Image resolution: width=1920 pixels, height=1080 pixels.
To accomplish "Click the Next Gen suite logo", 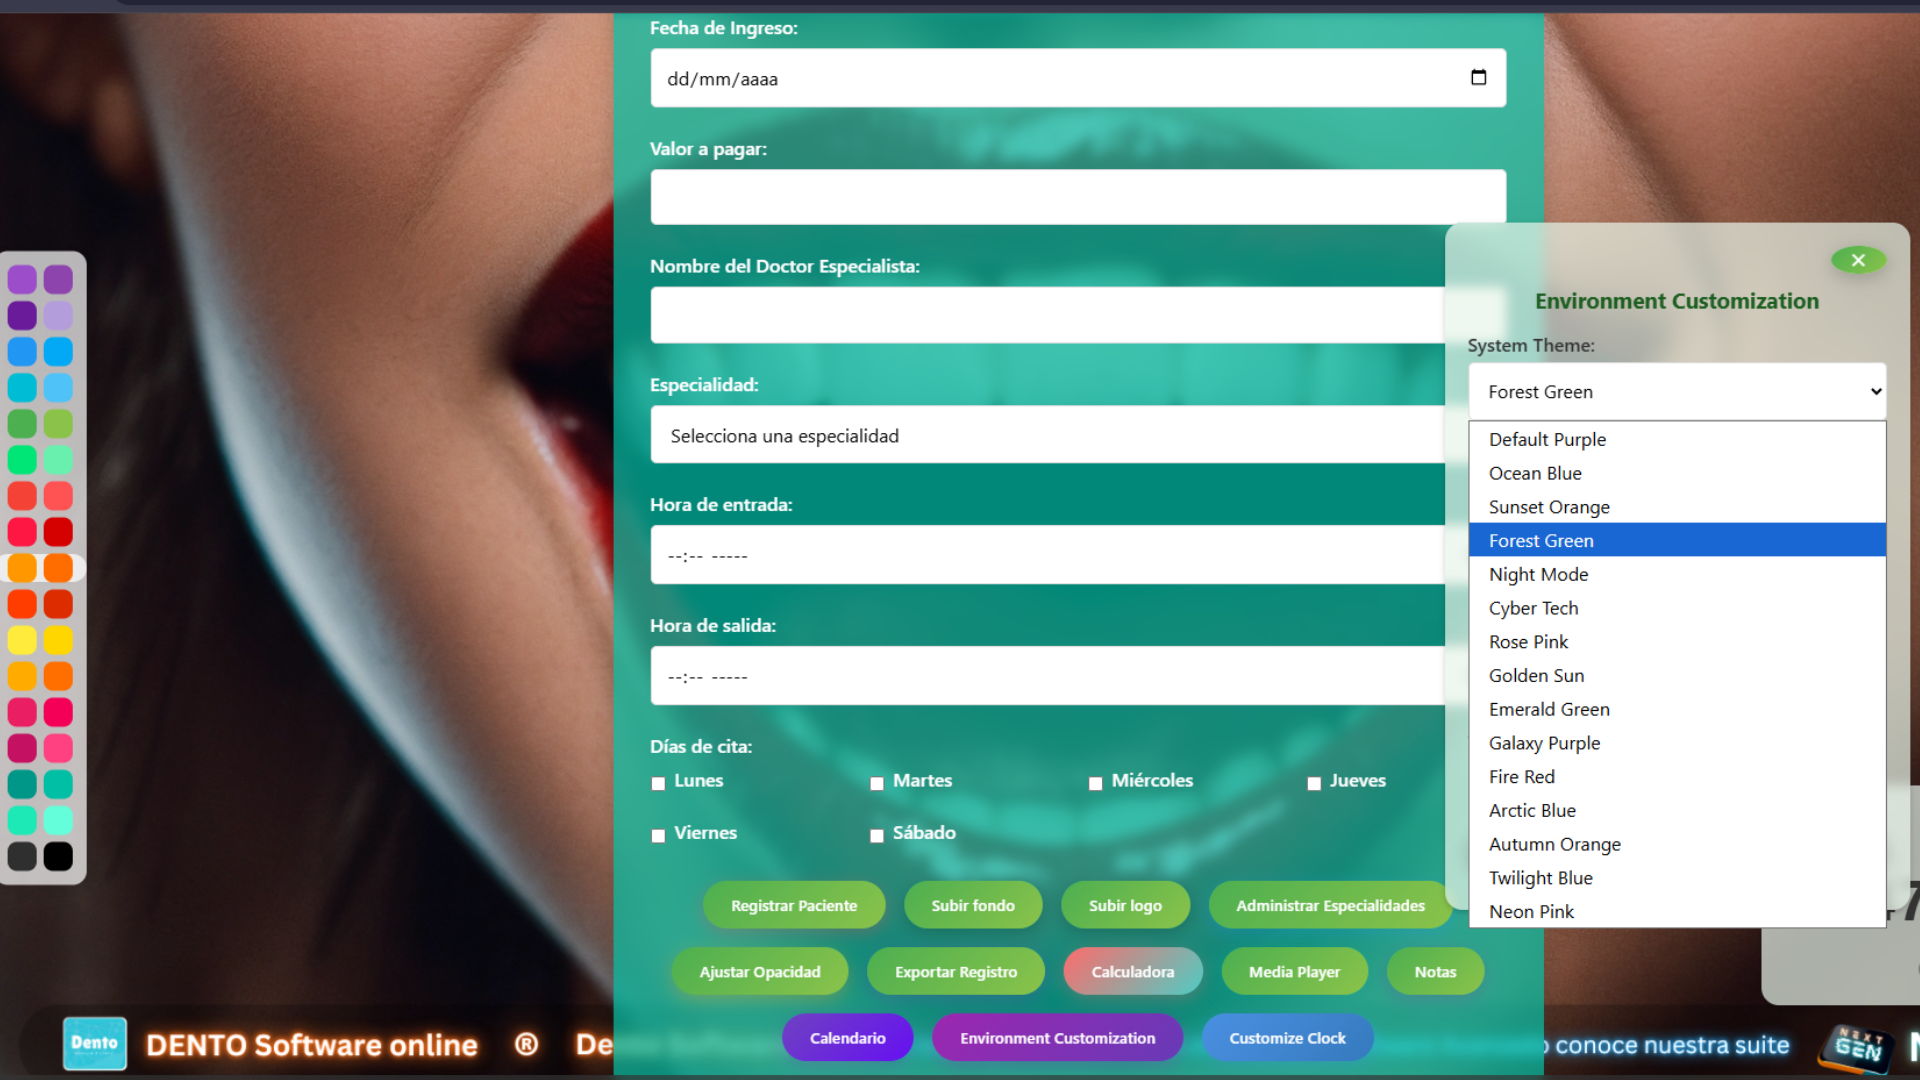I will click(1858, 1047).
